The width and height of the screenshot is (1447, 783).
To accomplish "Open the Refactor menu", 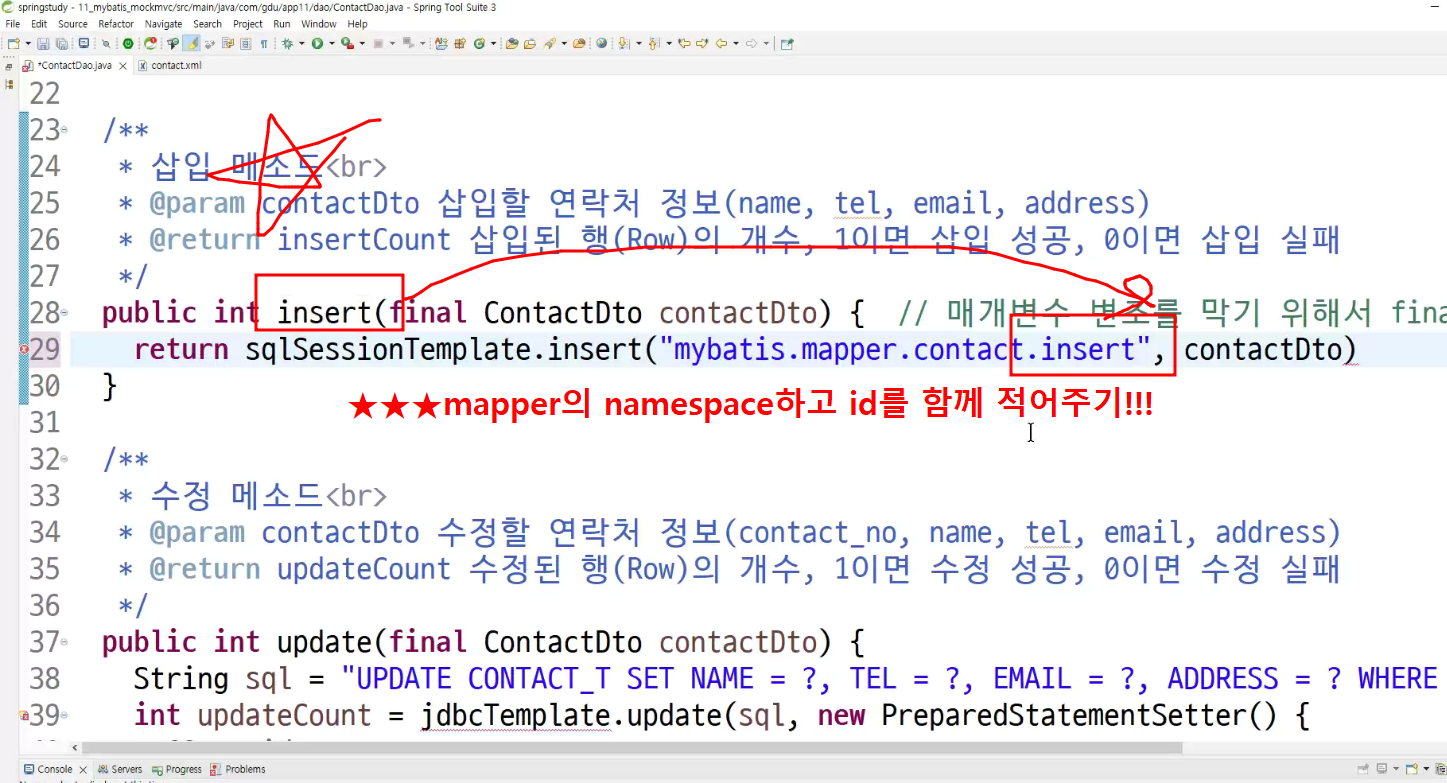I will coord(116,24).
